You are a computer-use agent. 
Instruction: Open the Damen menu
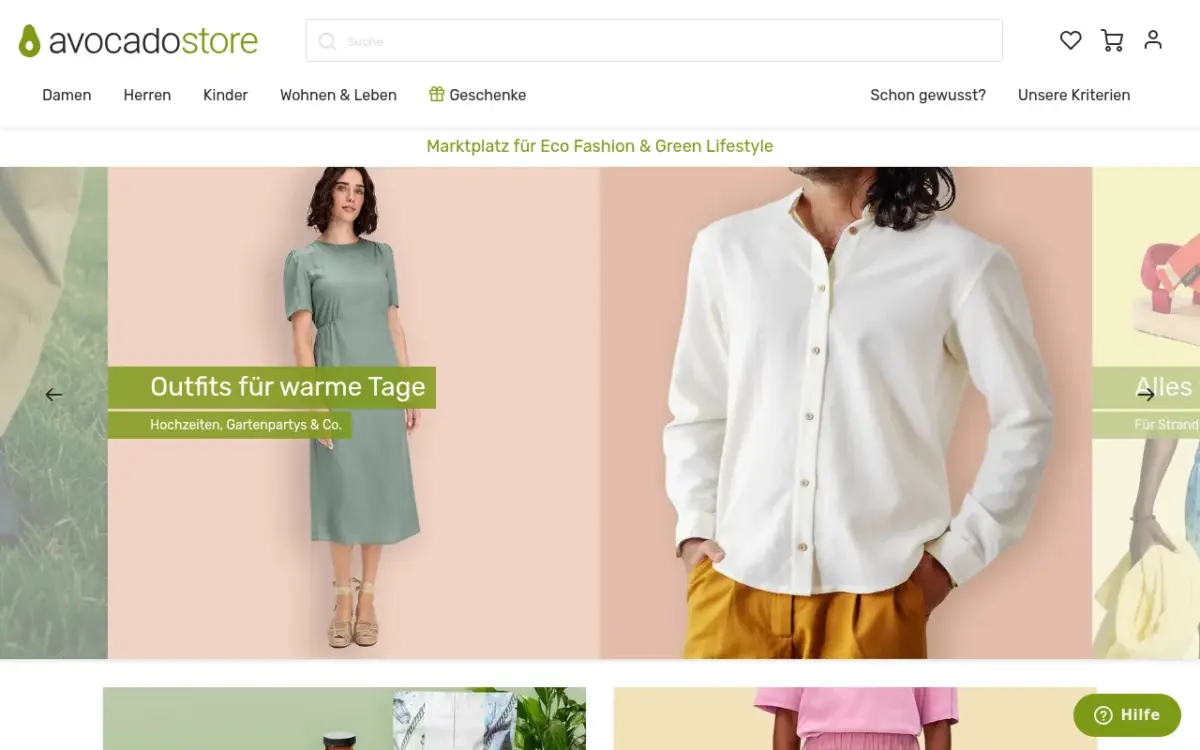67,95
